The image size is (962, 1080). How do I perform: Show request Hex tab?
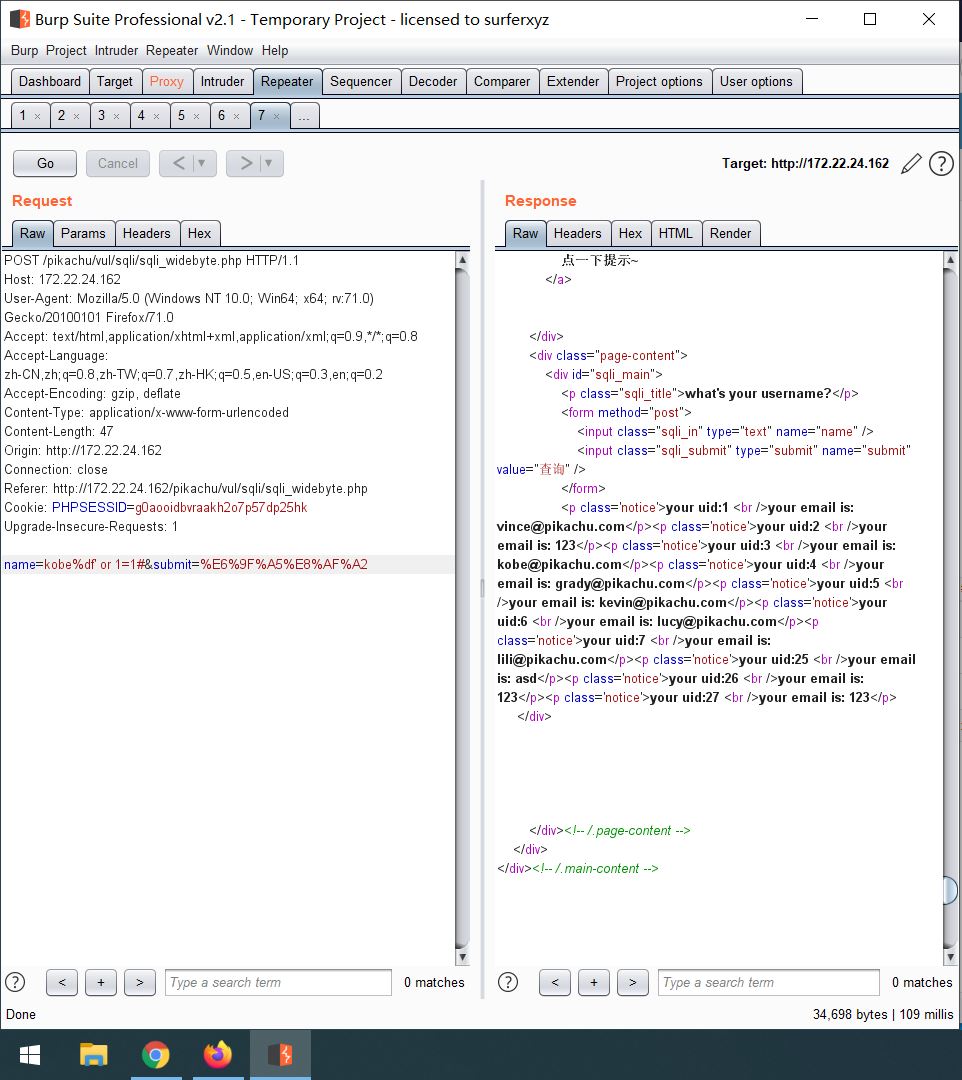200,233
